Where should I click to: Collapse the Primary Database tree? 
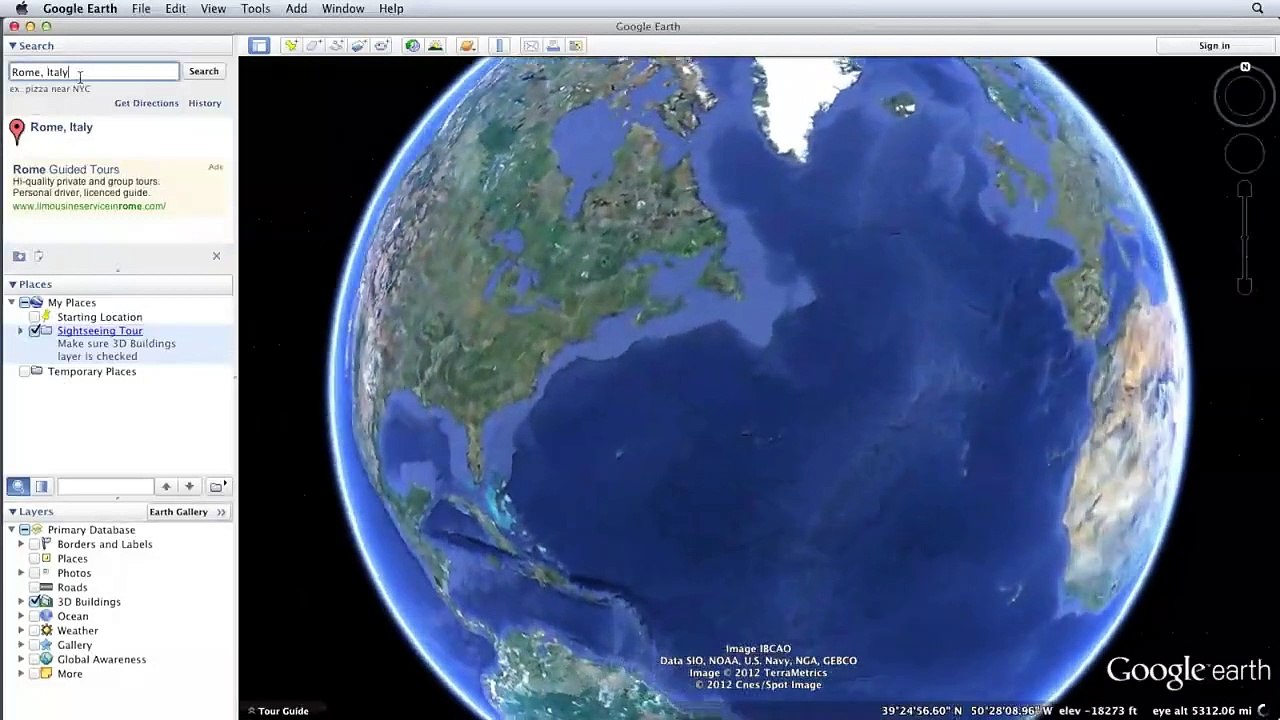point(12,530)
